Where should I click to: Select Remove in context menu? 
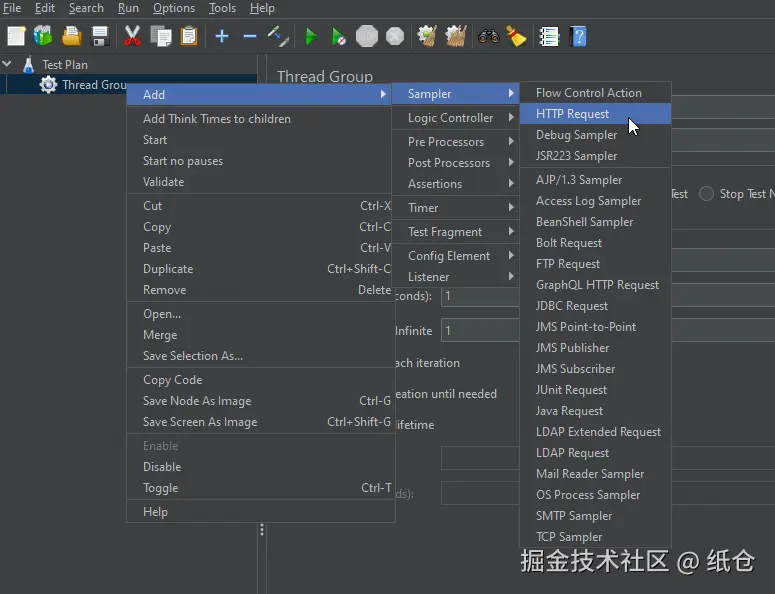tap(260, 290)
